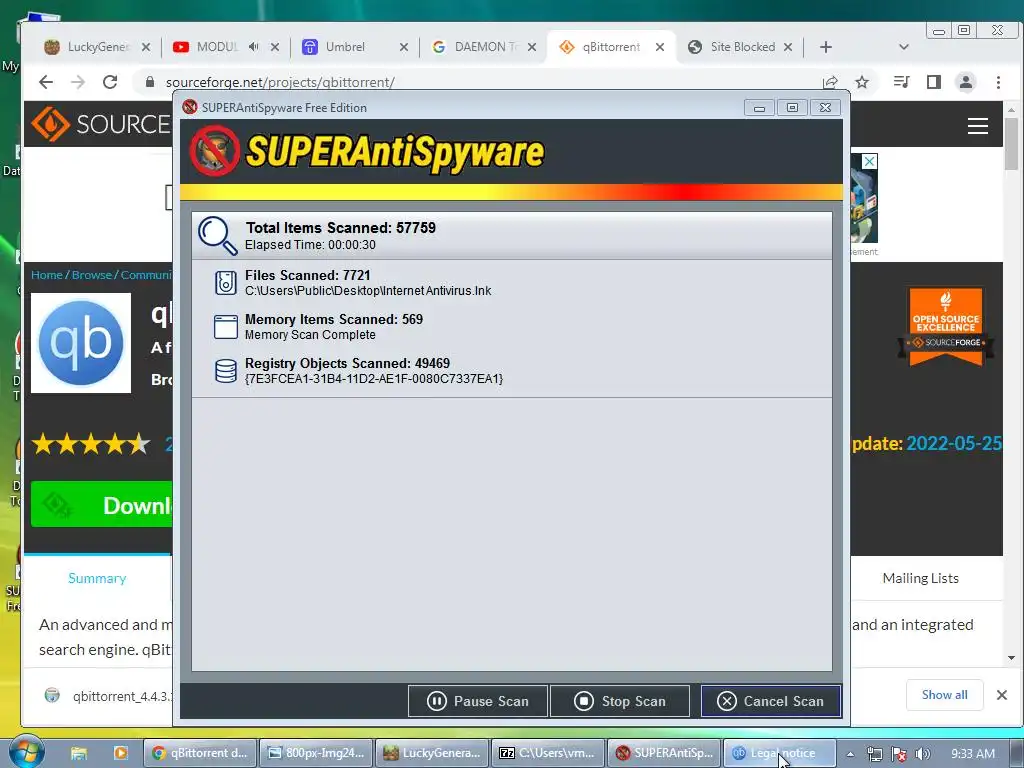Click the 9:33 AM taskbar clock
The width and height of the screenshot is (1024, 768).
point(972,754)
